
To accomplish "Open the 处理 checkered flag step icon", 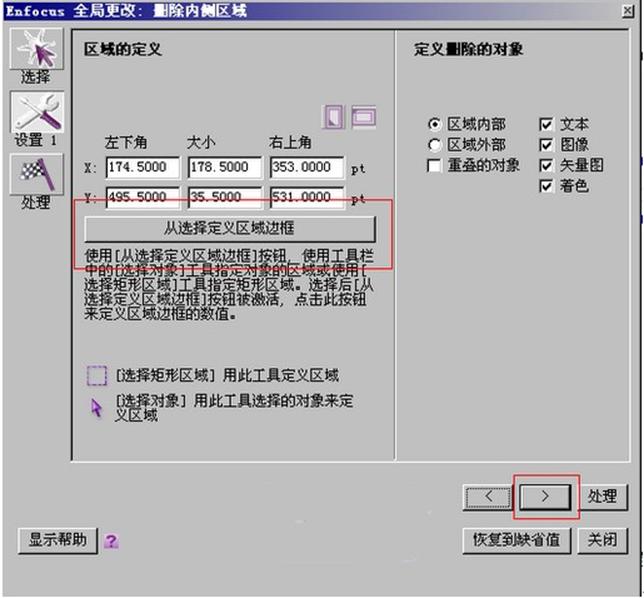I will (37, 174).
